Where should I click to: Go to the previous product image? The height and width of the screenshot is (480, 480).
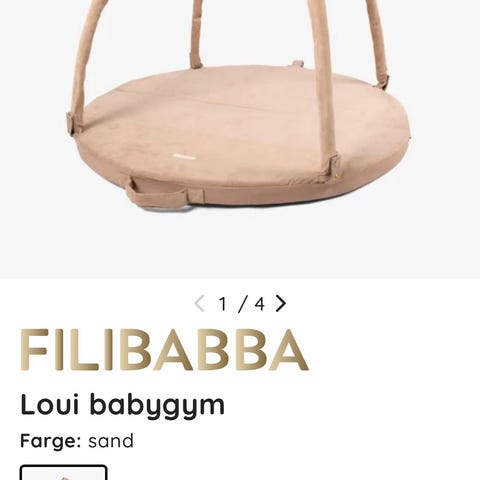(199, 303)
